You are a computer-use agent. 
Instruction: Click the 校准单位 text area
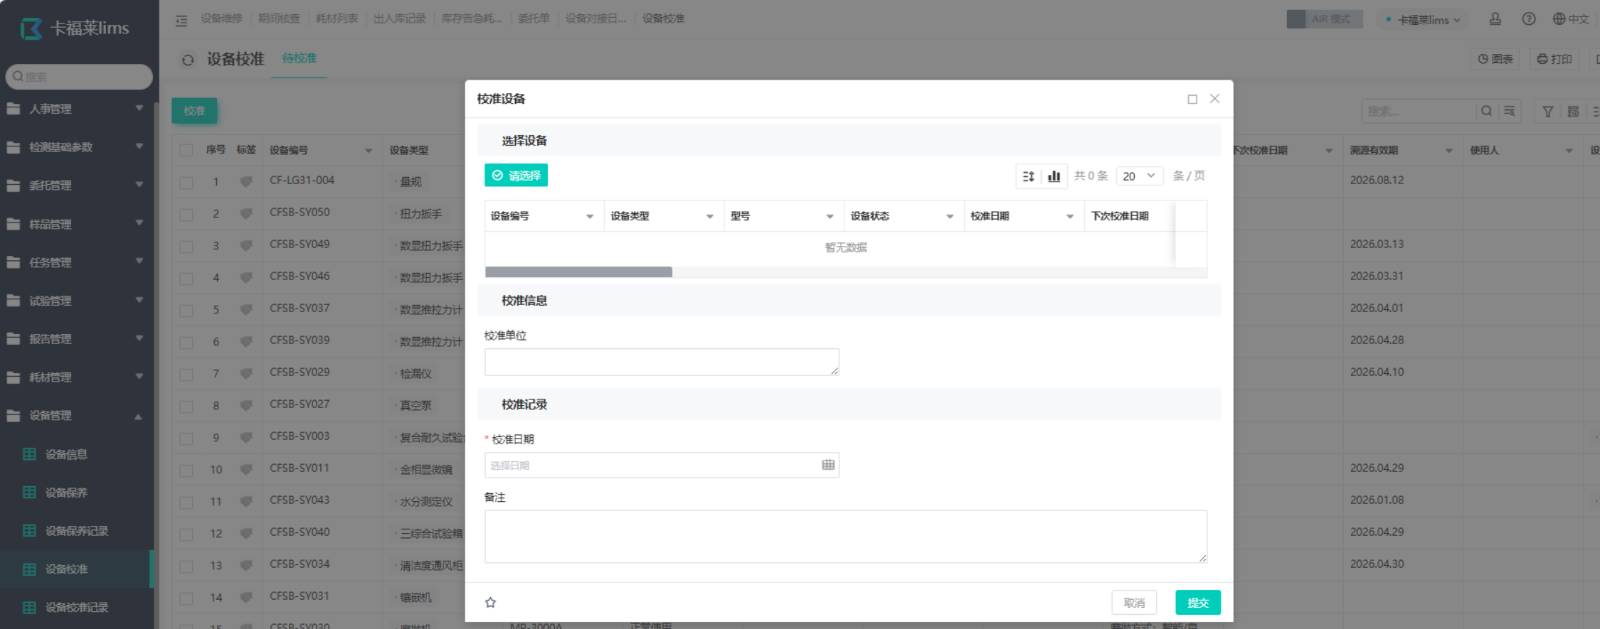click(x=662, y=362)
